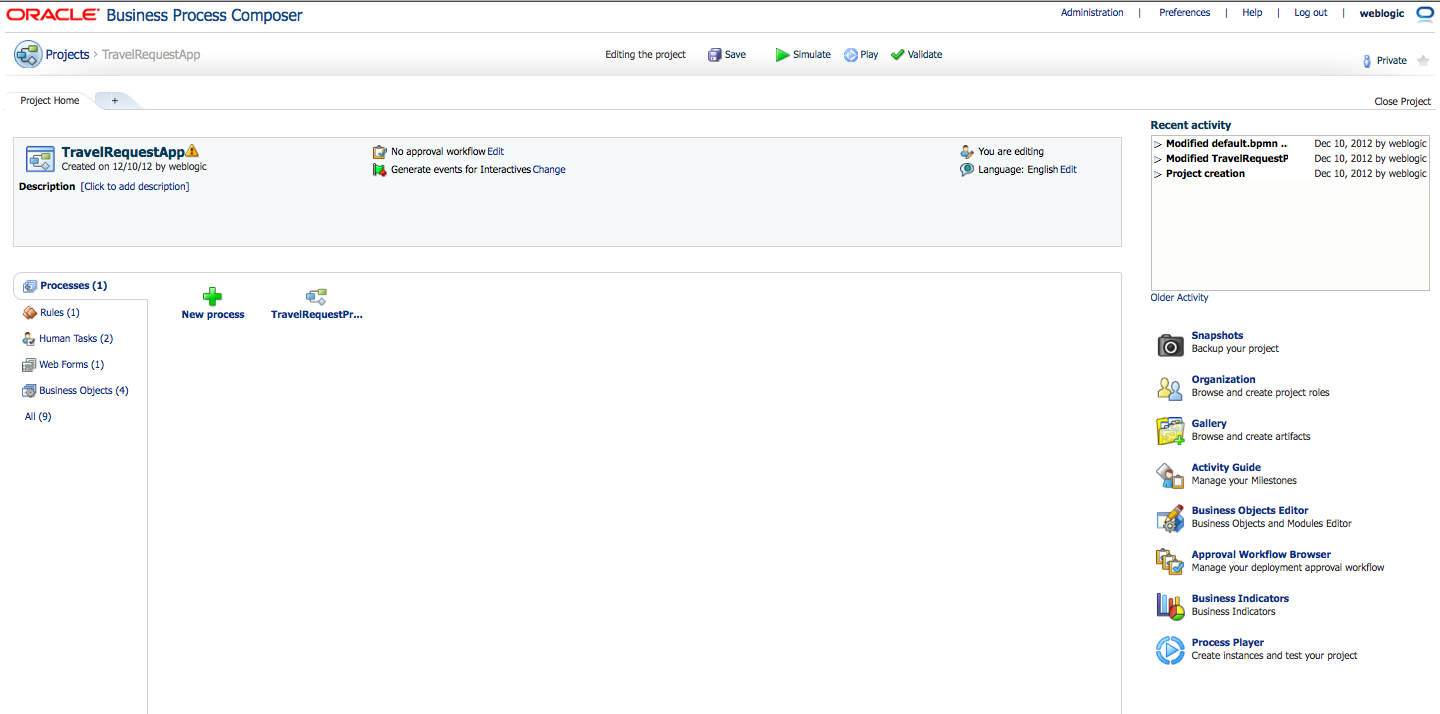This screenshot has height=714, width=1440.
Task: Click the TravelRequestApp breadcrumb text
Action: tap(151, 55)
